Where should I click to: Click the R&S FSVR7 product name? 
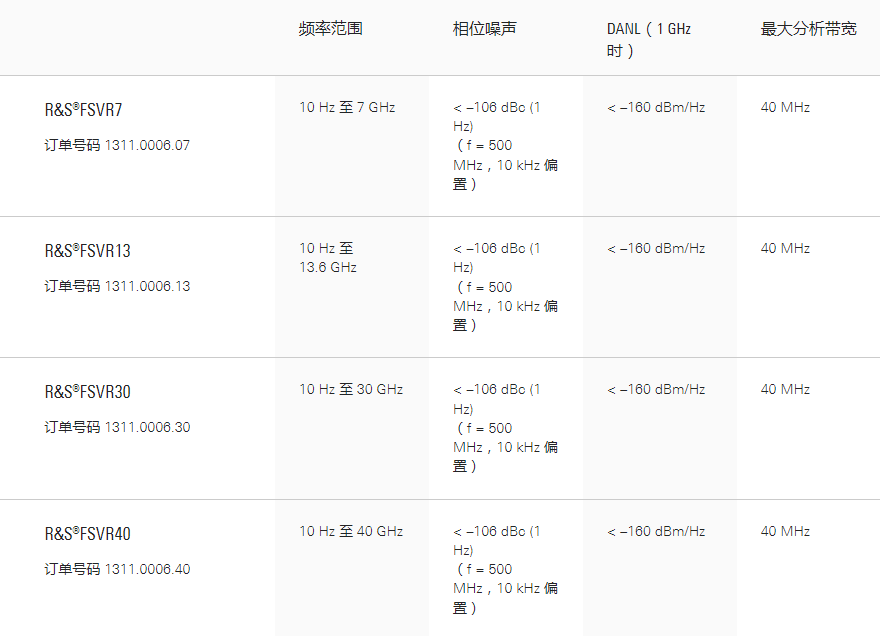coord(83,109)
